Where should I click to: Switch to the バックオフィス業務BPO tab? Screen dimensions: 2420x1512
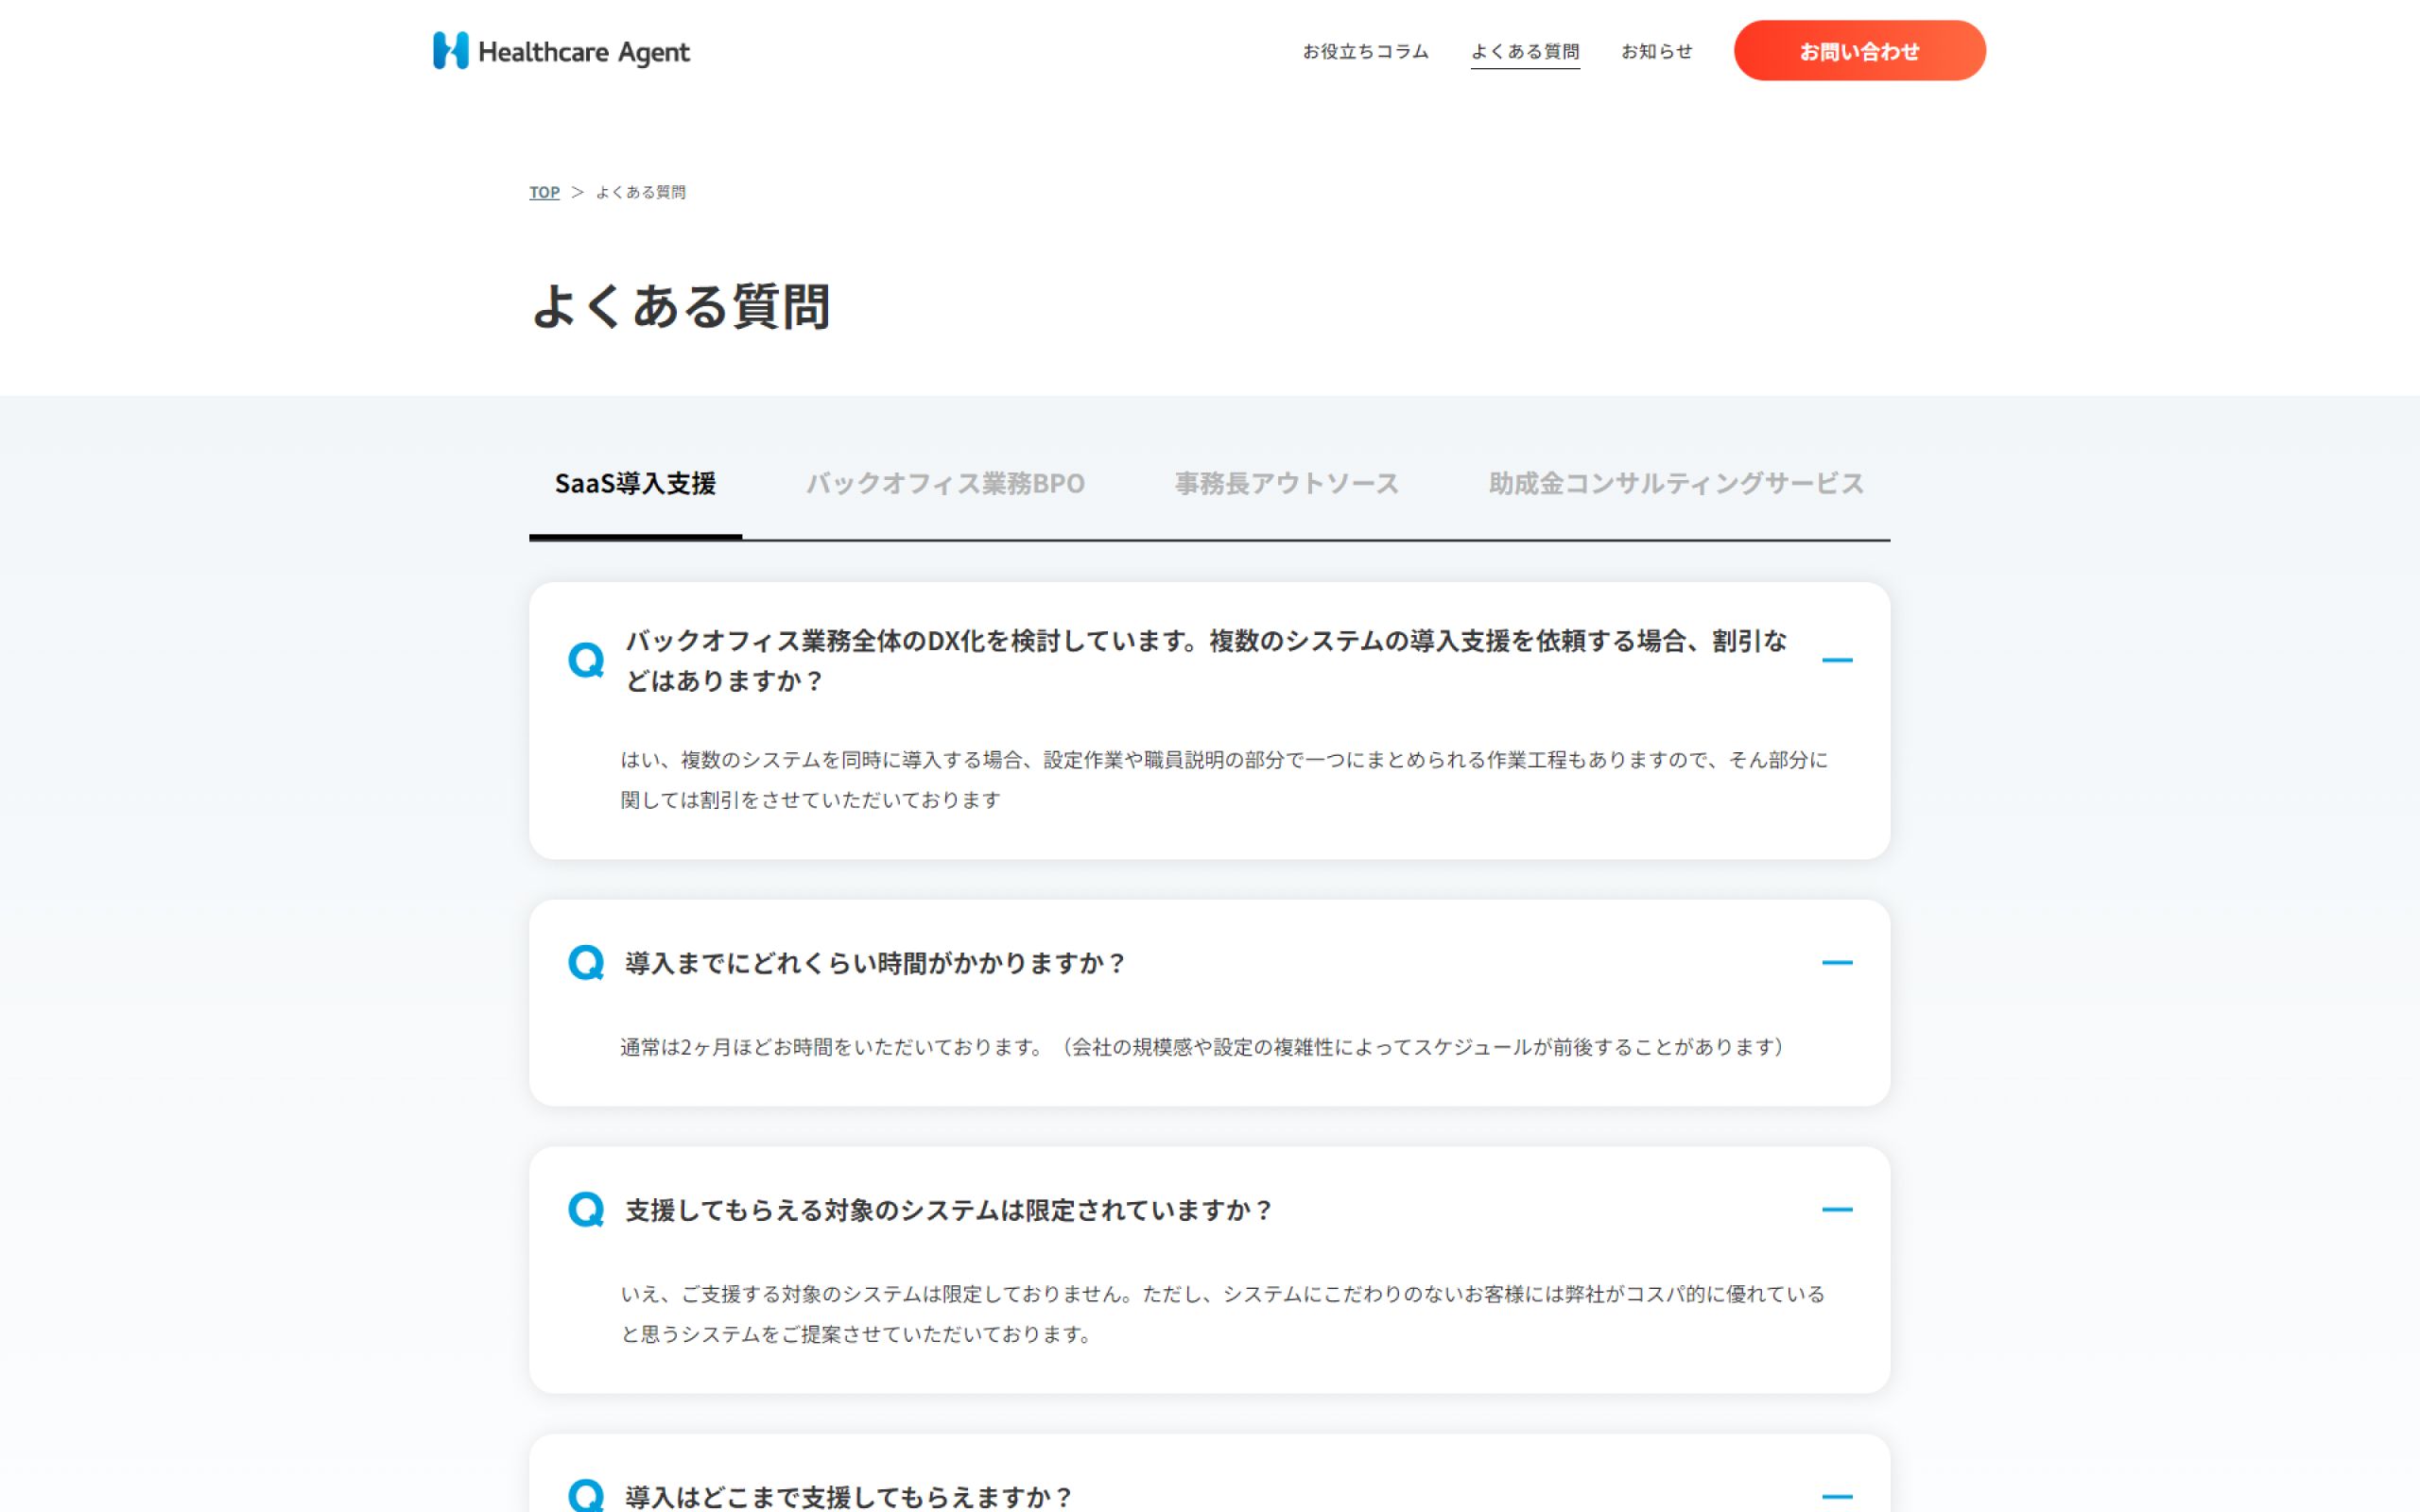(x=945, y=484)
